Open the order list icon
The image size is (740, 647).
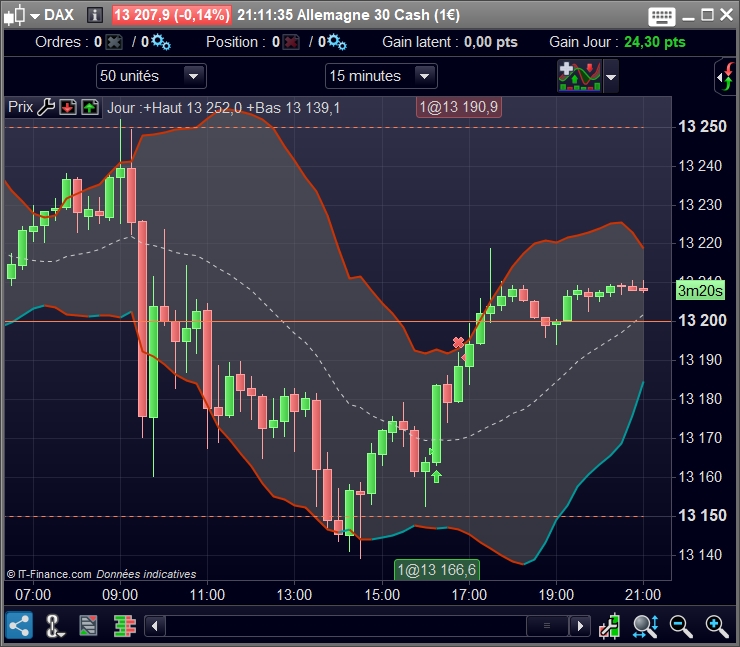pos(88,626)
